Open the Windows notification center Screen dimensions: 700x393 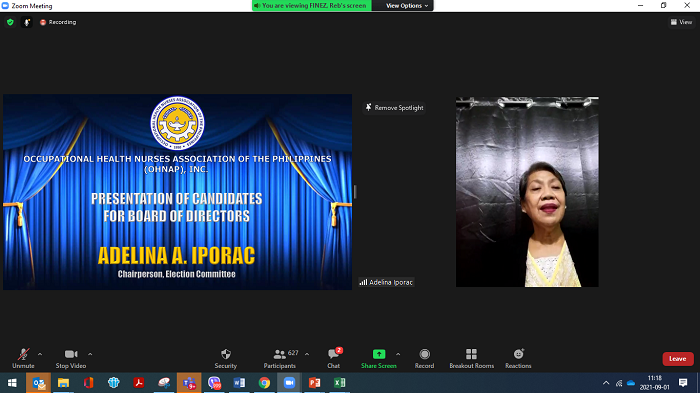pyautogui.click(x=683, y=383)
